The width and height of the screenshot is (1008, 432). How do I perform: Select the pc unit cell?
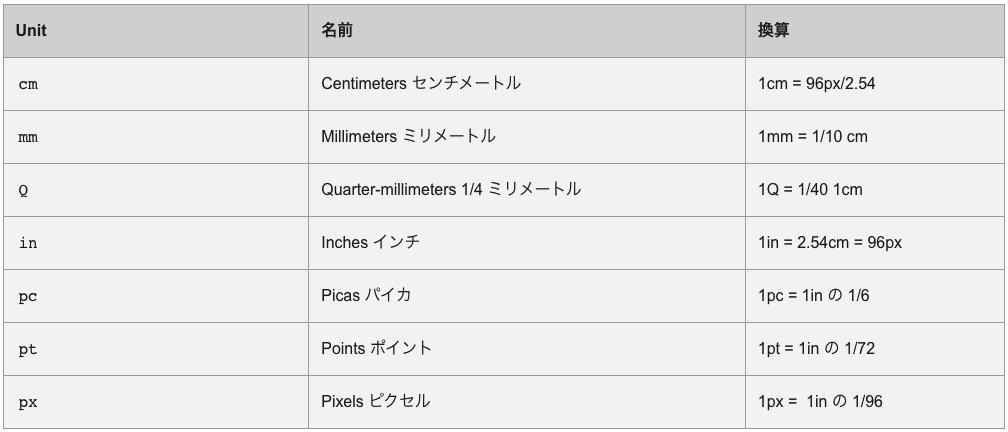point(156,296)
